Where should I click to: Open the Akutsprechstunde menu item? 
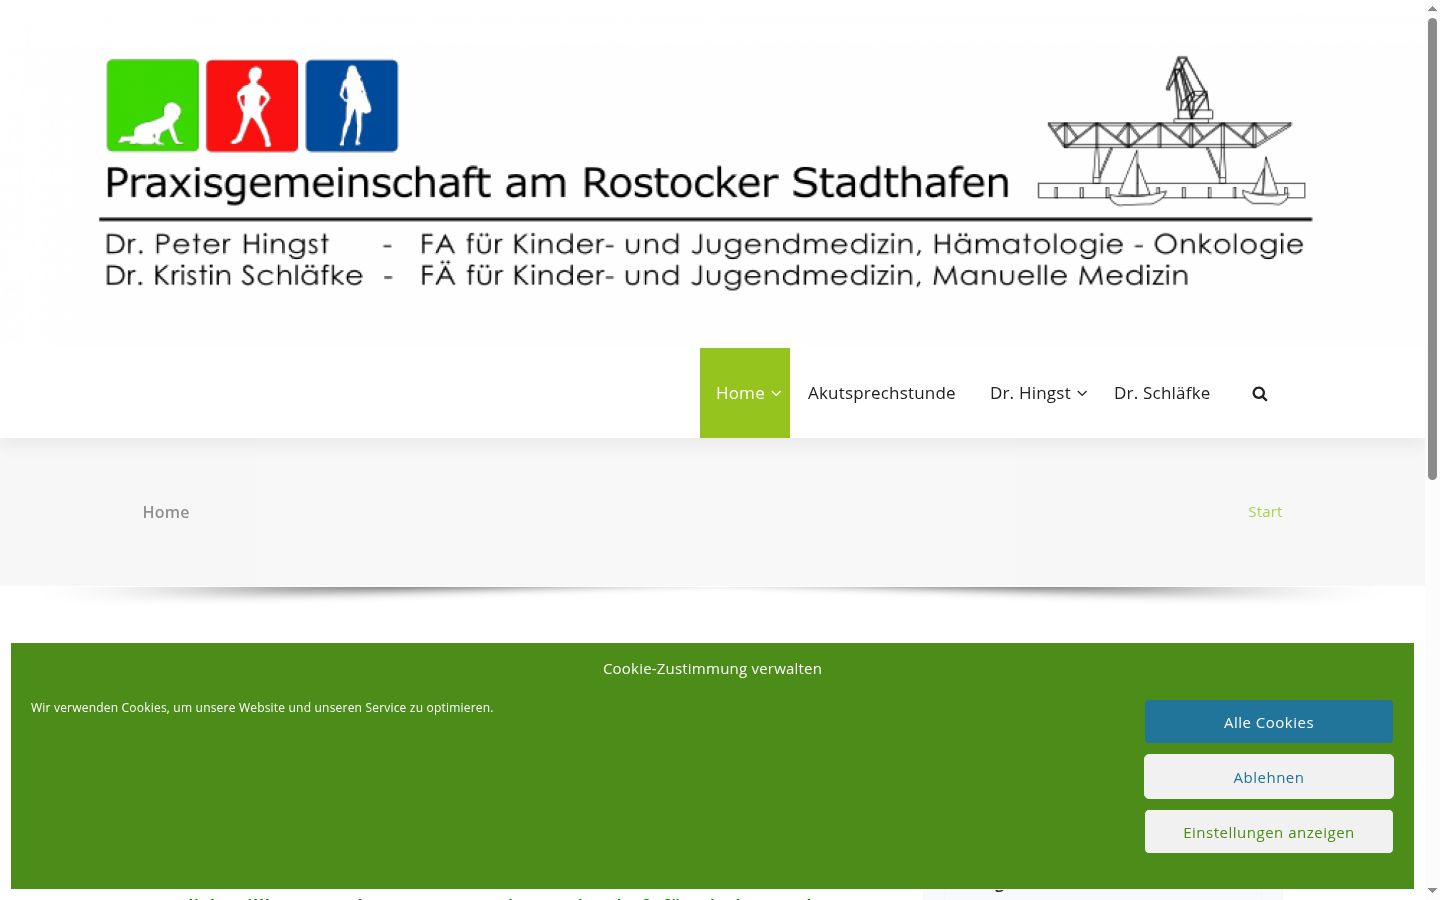[x=882, y=393]
